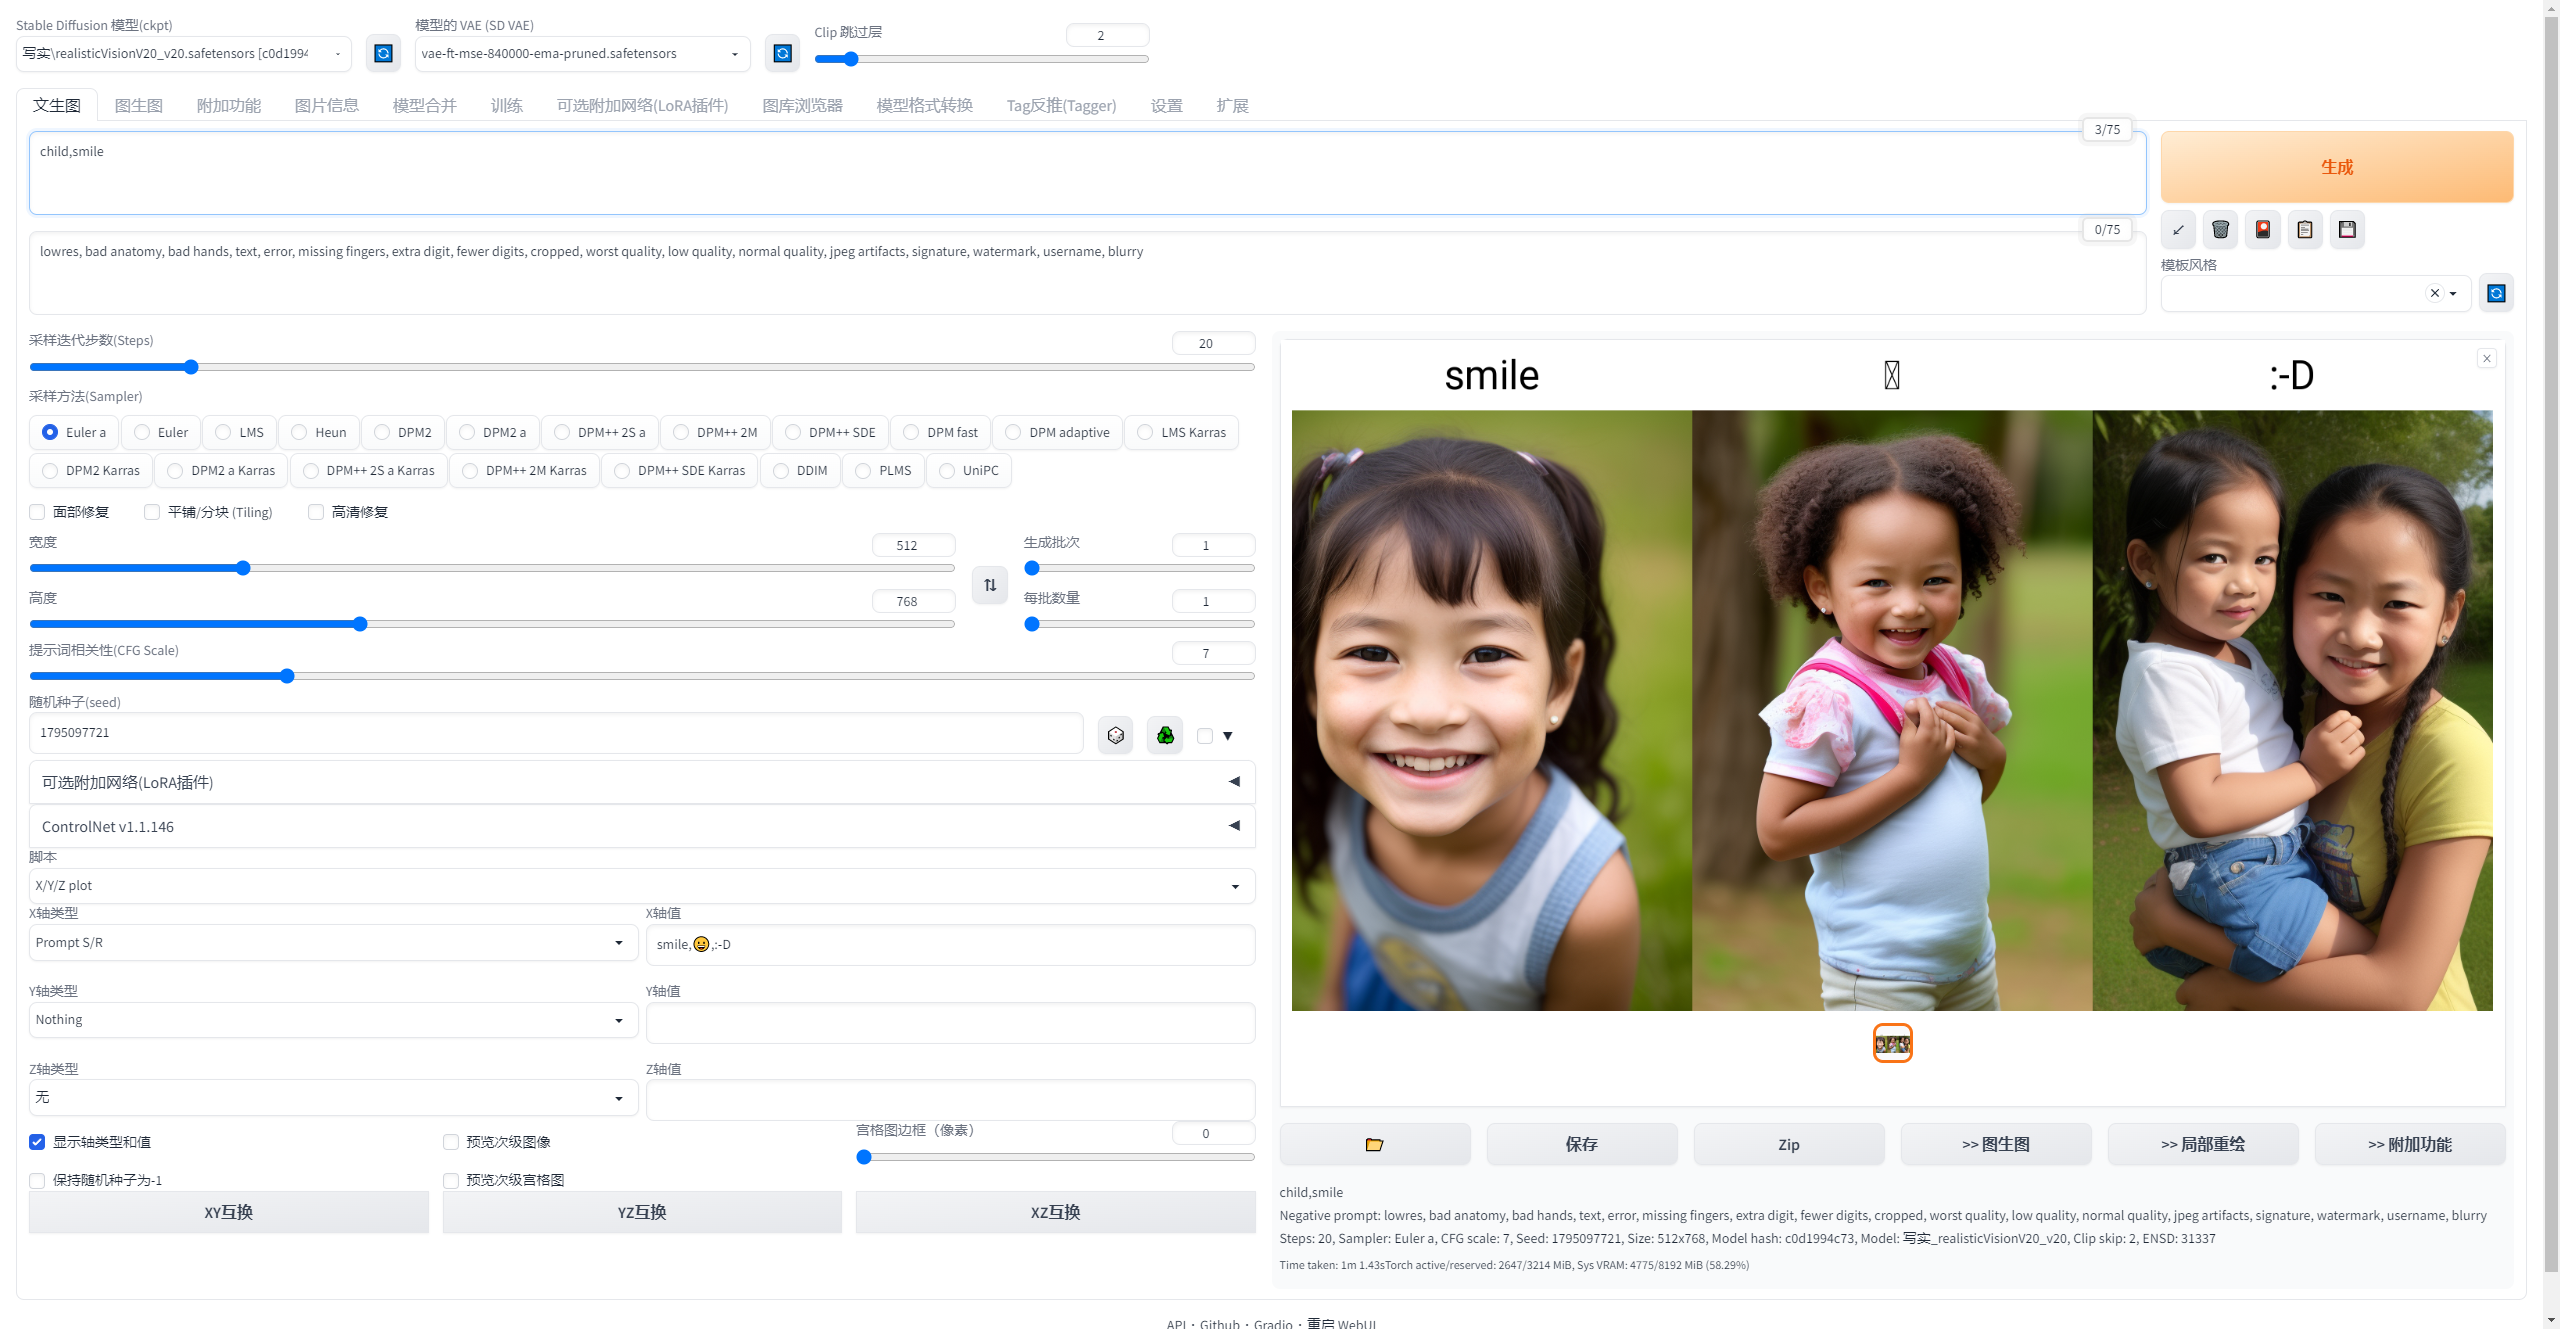This screenshot has width=2560, height=1329.
Task: Swap width and height with arrows icon
Action: pyautogui.click(x=990, y=585)
